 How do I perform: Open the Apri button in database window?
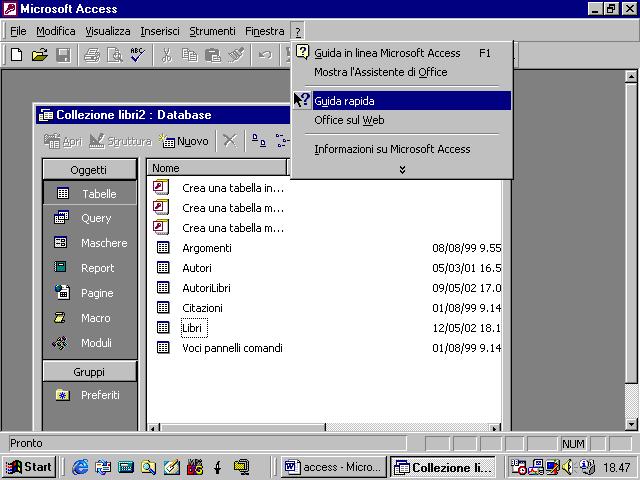pos(63,141)
